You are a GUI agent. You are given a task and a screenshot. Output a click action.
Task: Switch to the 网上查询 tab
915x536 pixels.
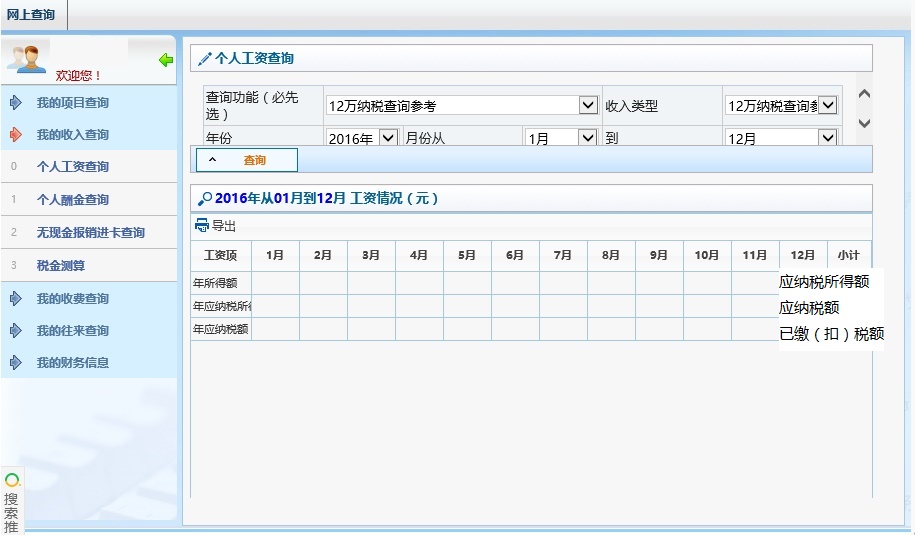click(31, 15)
